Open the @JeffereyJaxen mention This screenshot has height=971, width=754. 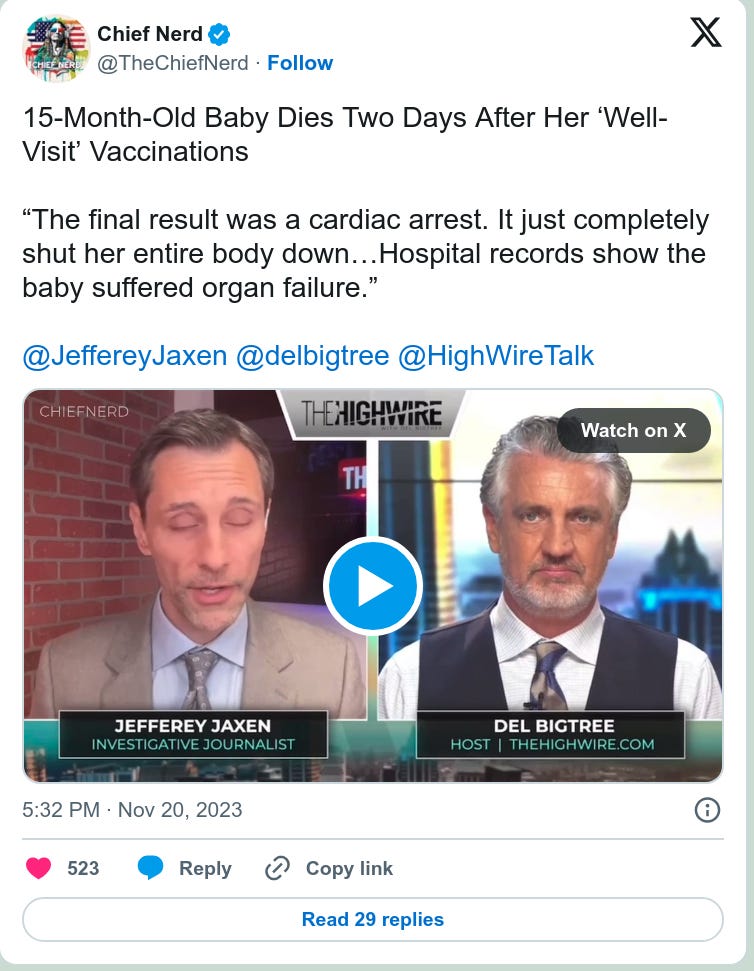click(x=125, y=356)
